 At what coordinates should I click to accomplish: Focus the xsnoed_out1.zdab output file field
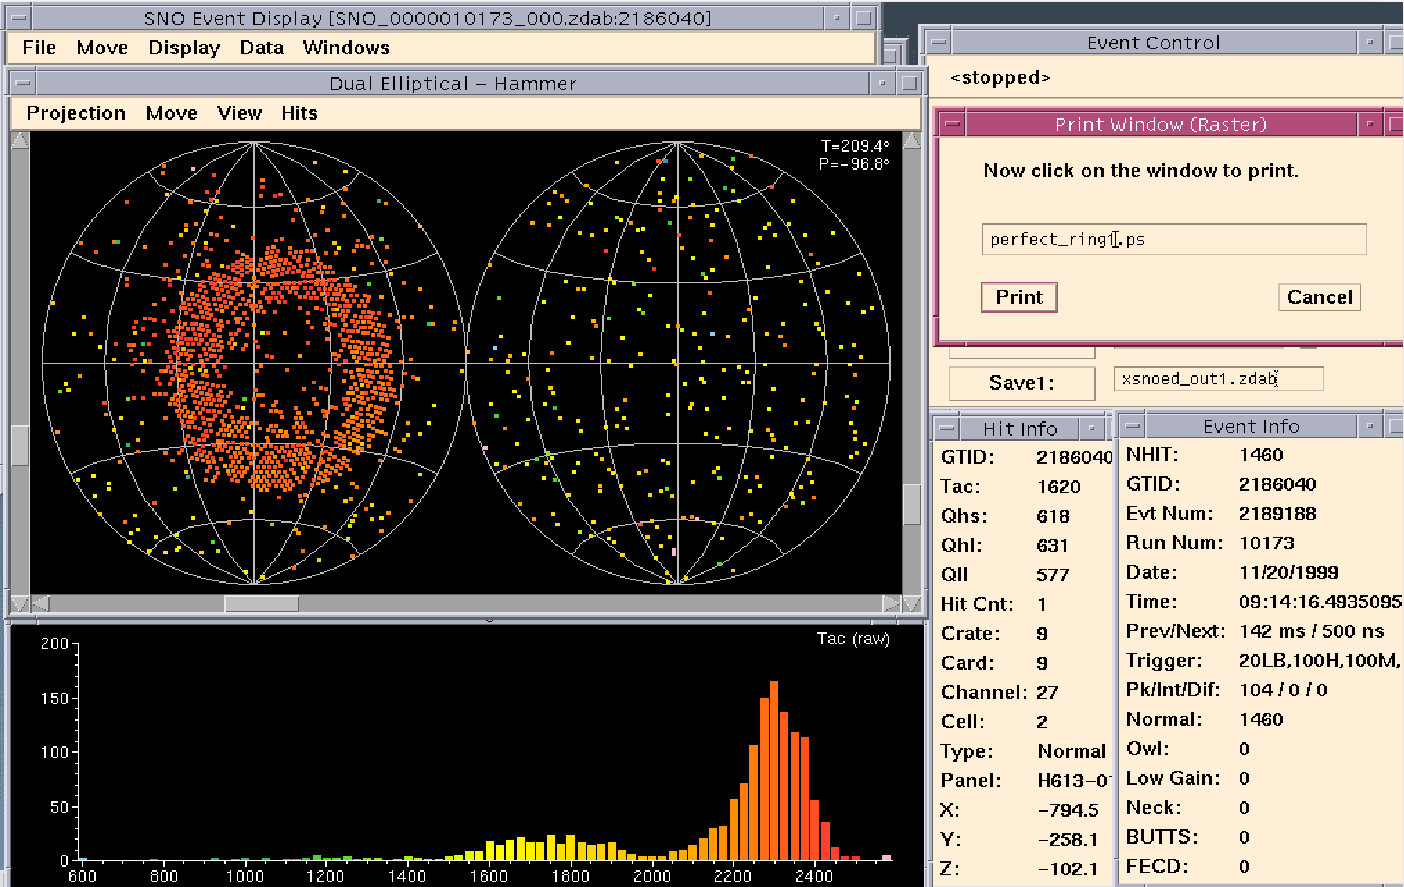pos(1219,379)
